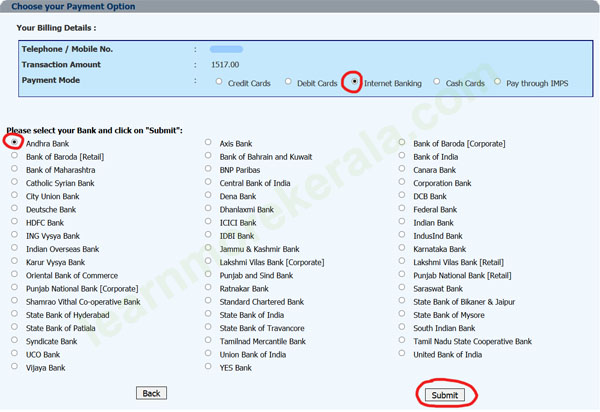Image resolution: width=600 pixels, height=412 pixels.
Task: Select HDFC Bank
Action: (x=15, y=221)
